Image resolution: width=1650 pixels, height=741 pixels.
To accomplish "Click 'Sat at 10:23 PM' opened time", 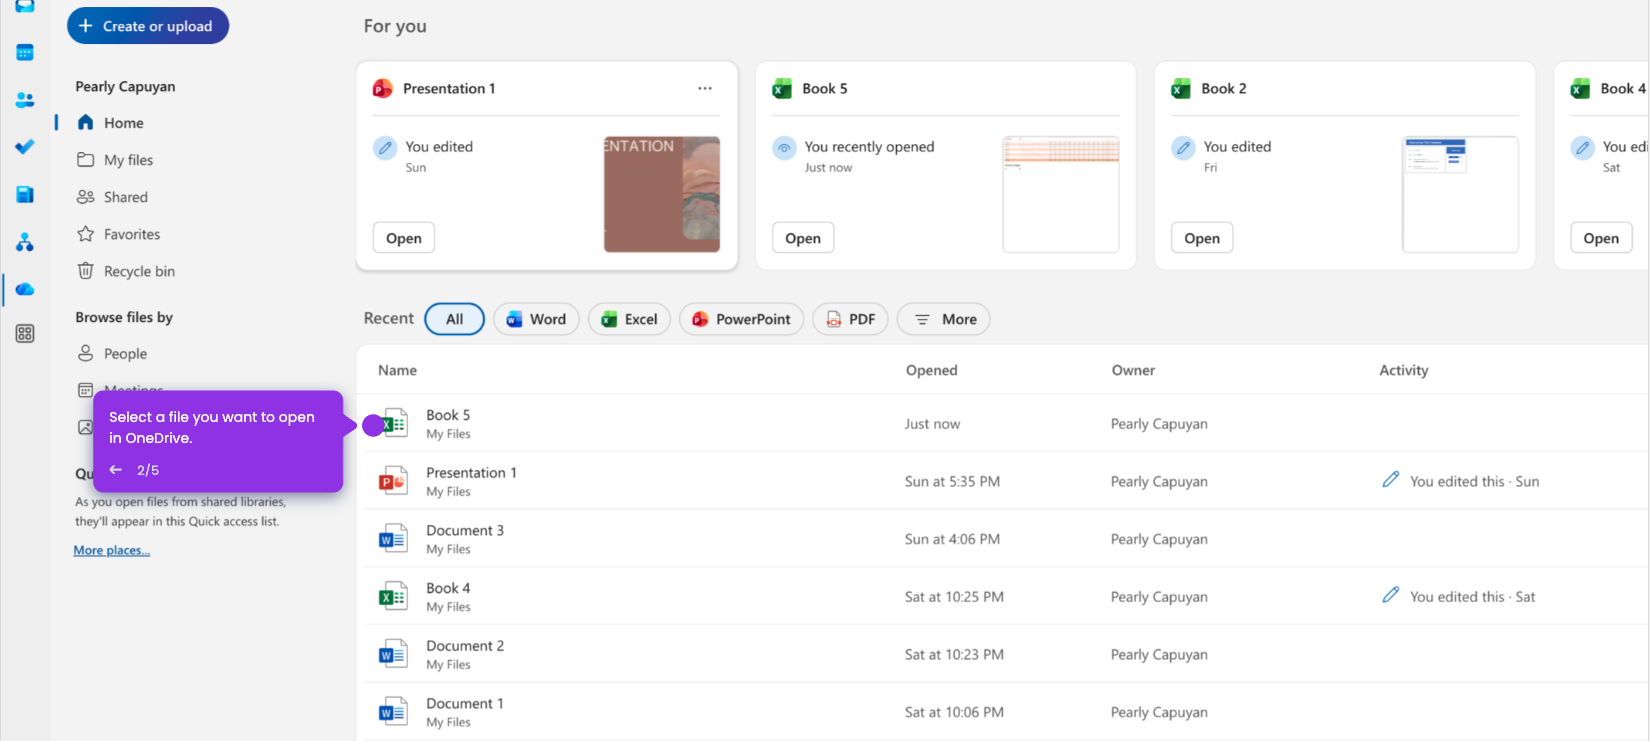I will [954, 655].
